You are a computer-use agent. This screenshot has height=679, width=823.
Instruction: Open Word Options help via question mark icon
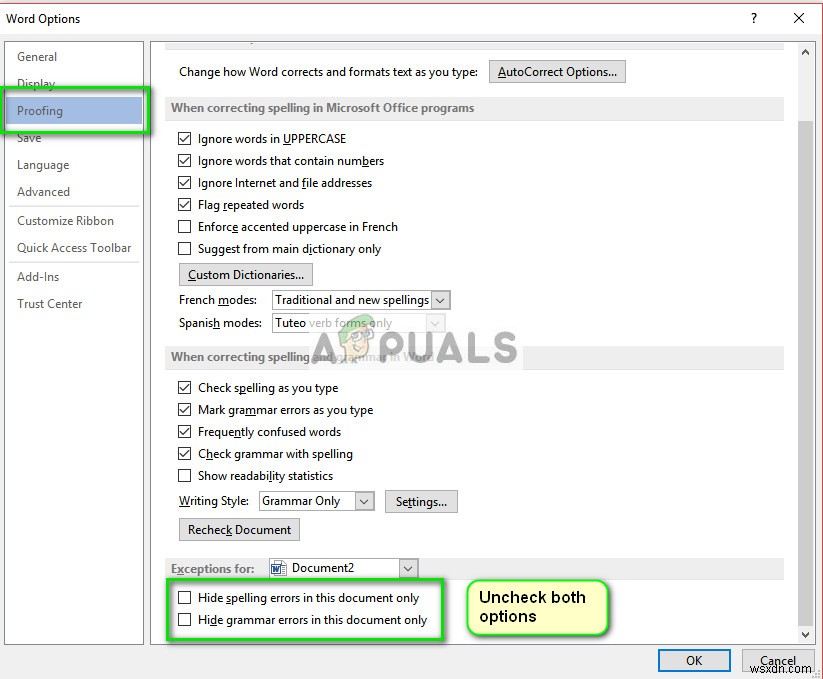point(753,18)
